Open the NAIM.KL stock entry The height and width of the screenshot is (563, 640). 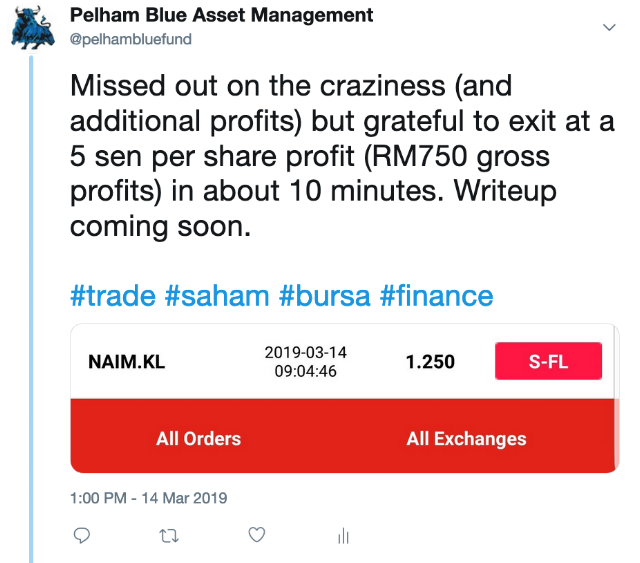pyautogui.click(x=127, y=362)
